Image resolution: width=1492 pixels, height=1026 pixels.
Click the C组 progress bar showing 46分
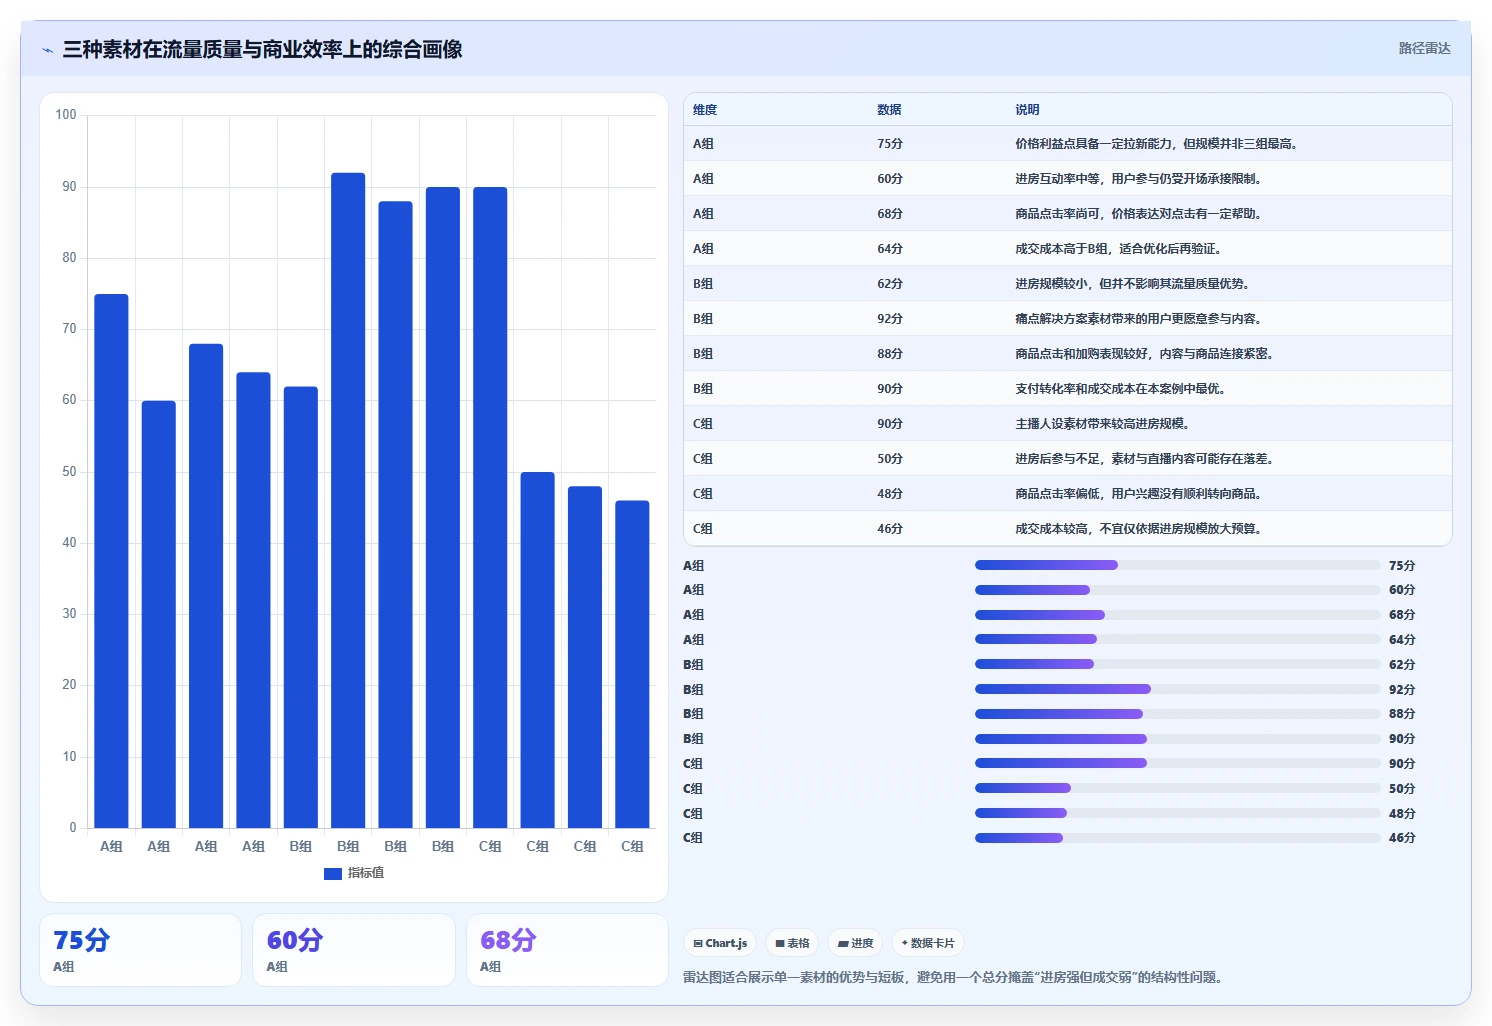[1177, 838]
